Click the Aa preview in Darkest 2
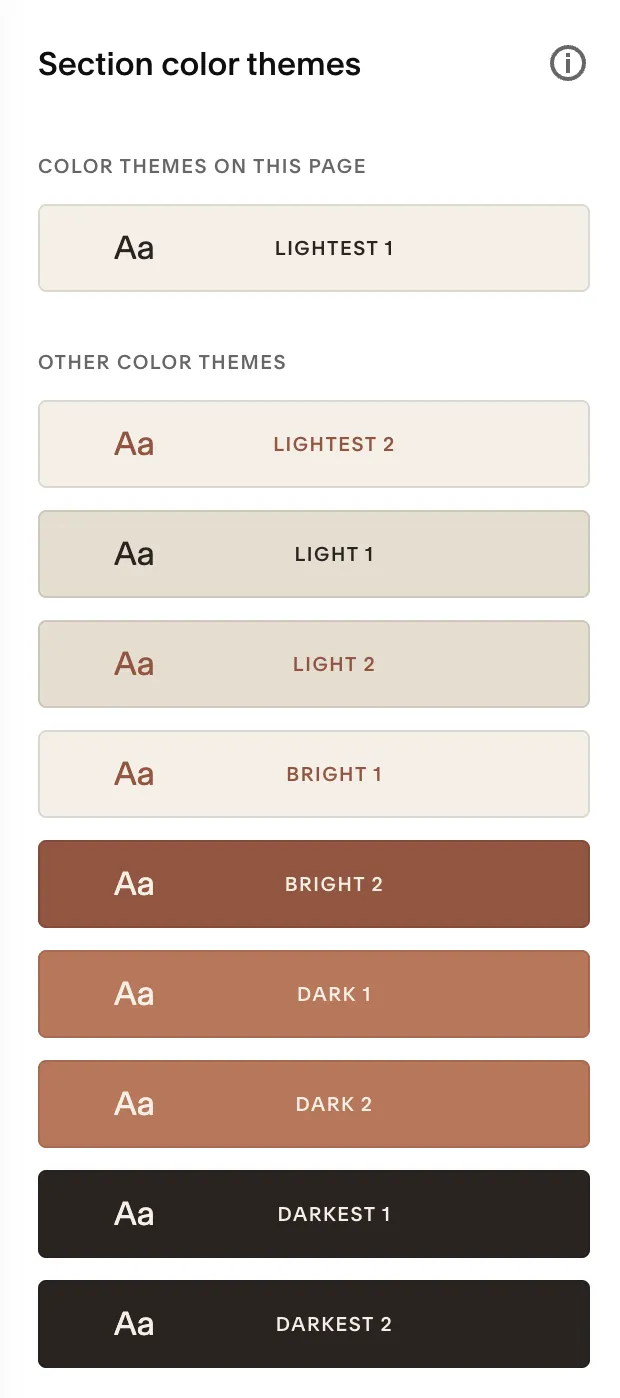 tap(134, 1323)
